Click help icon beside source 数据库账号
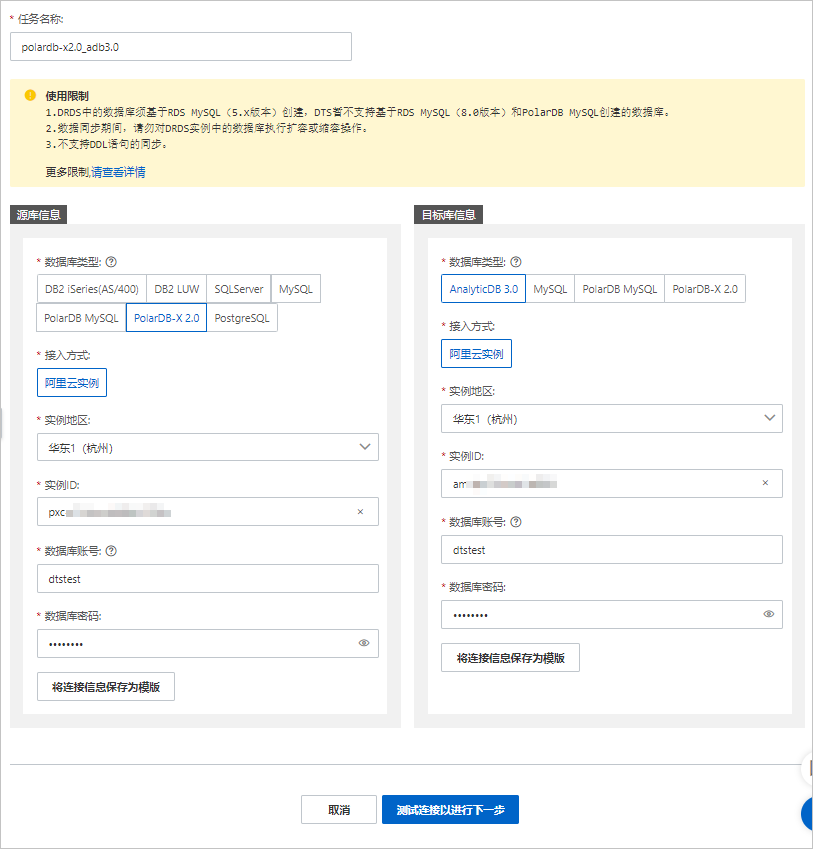The height and width of the screenshot is (849, 813). (111, 551)
